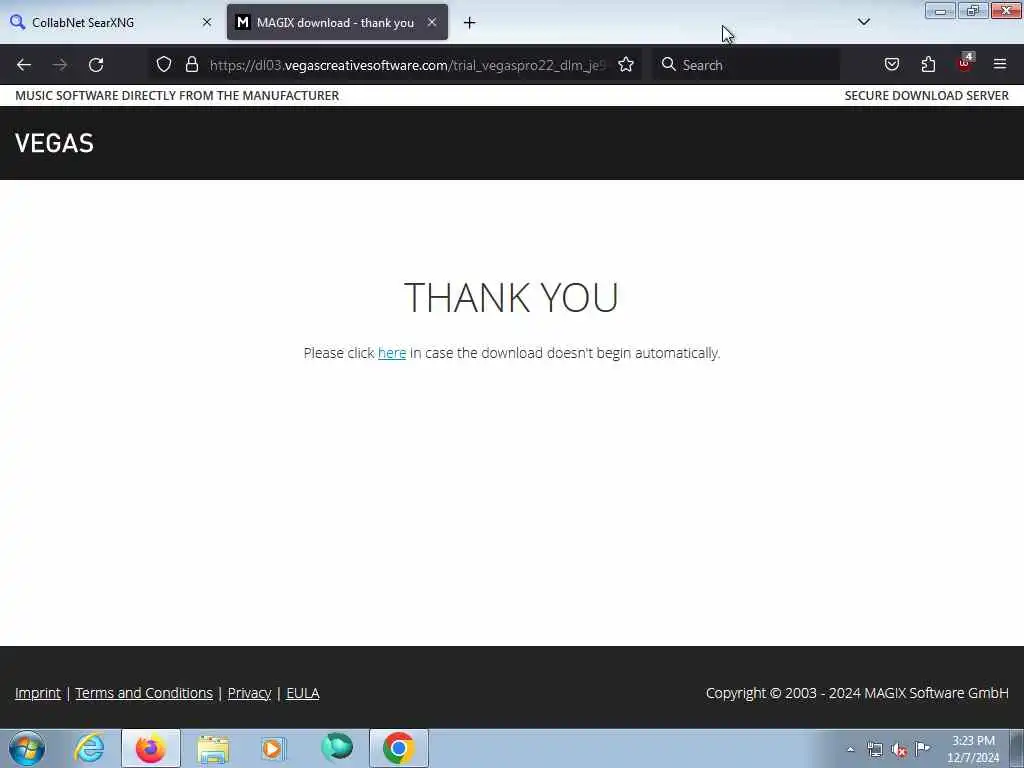The width and height of the screenshot is (1024, 768).
Task: Open the Save to Pocket icon
Action: [892, 64]
